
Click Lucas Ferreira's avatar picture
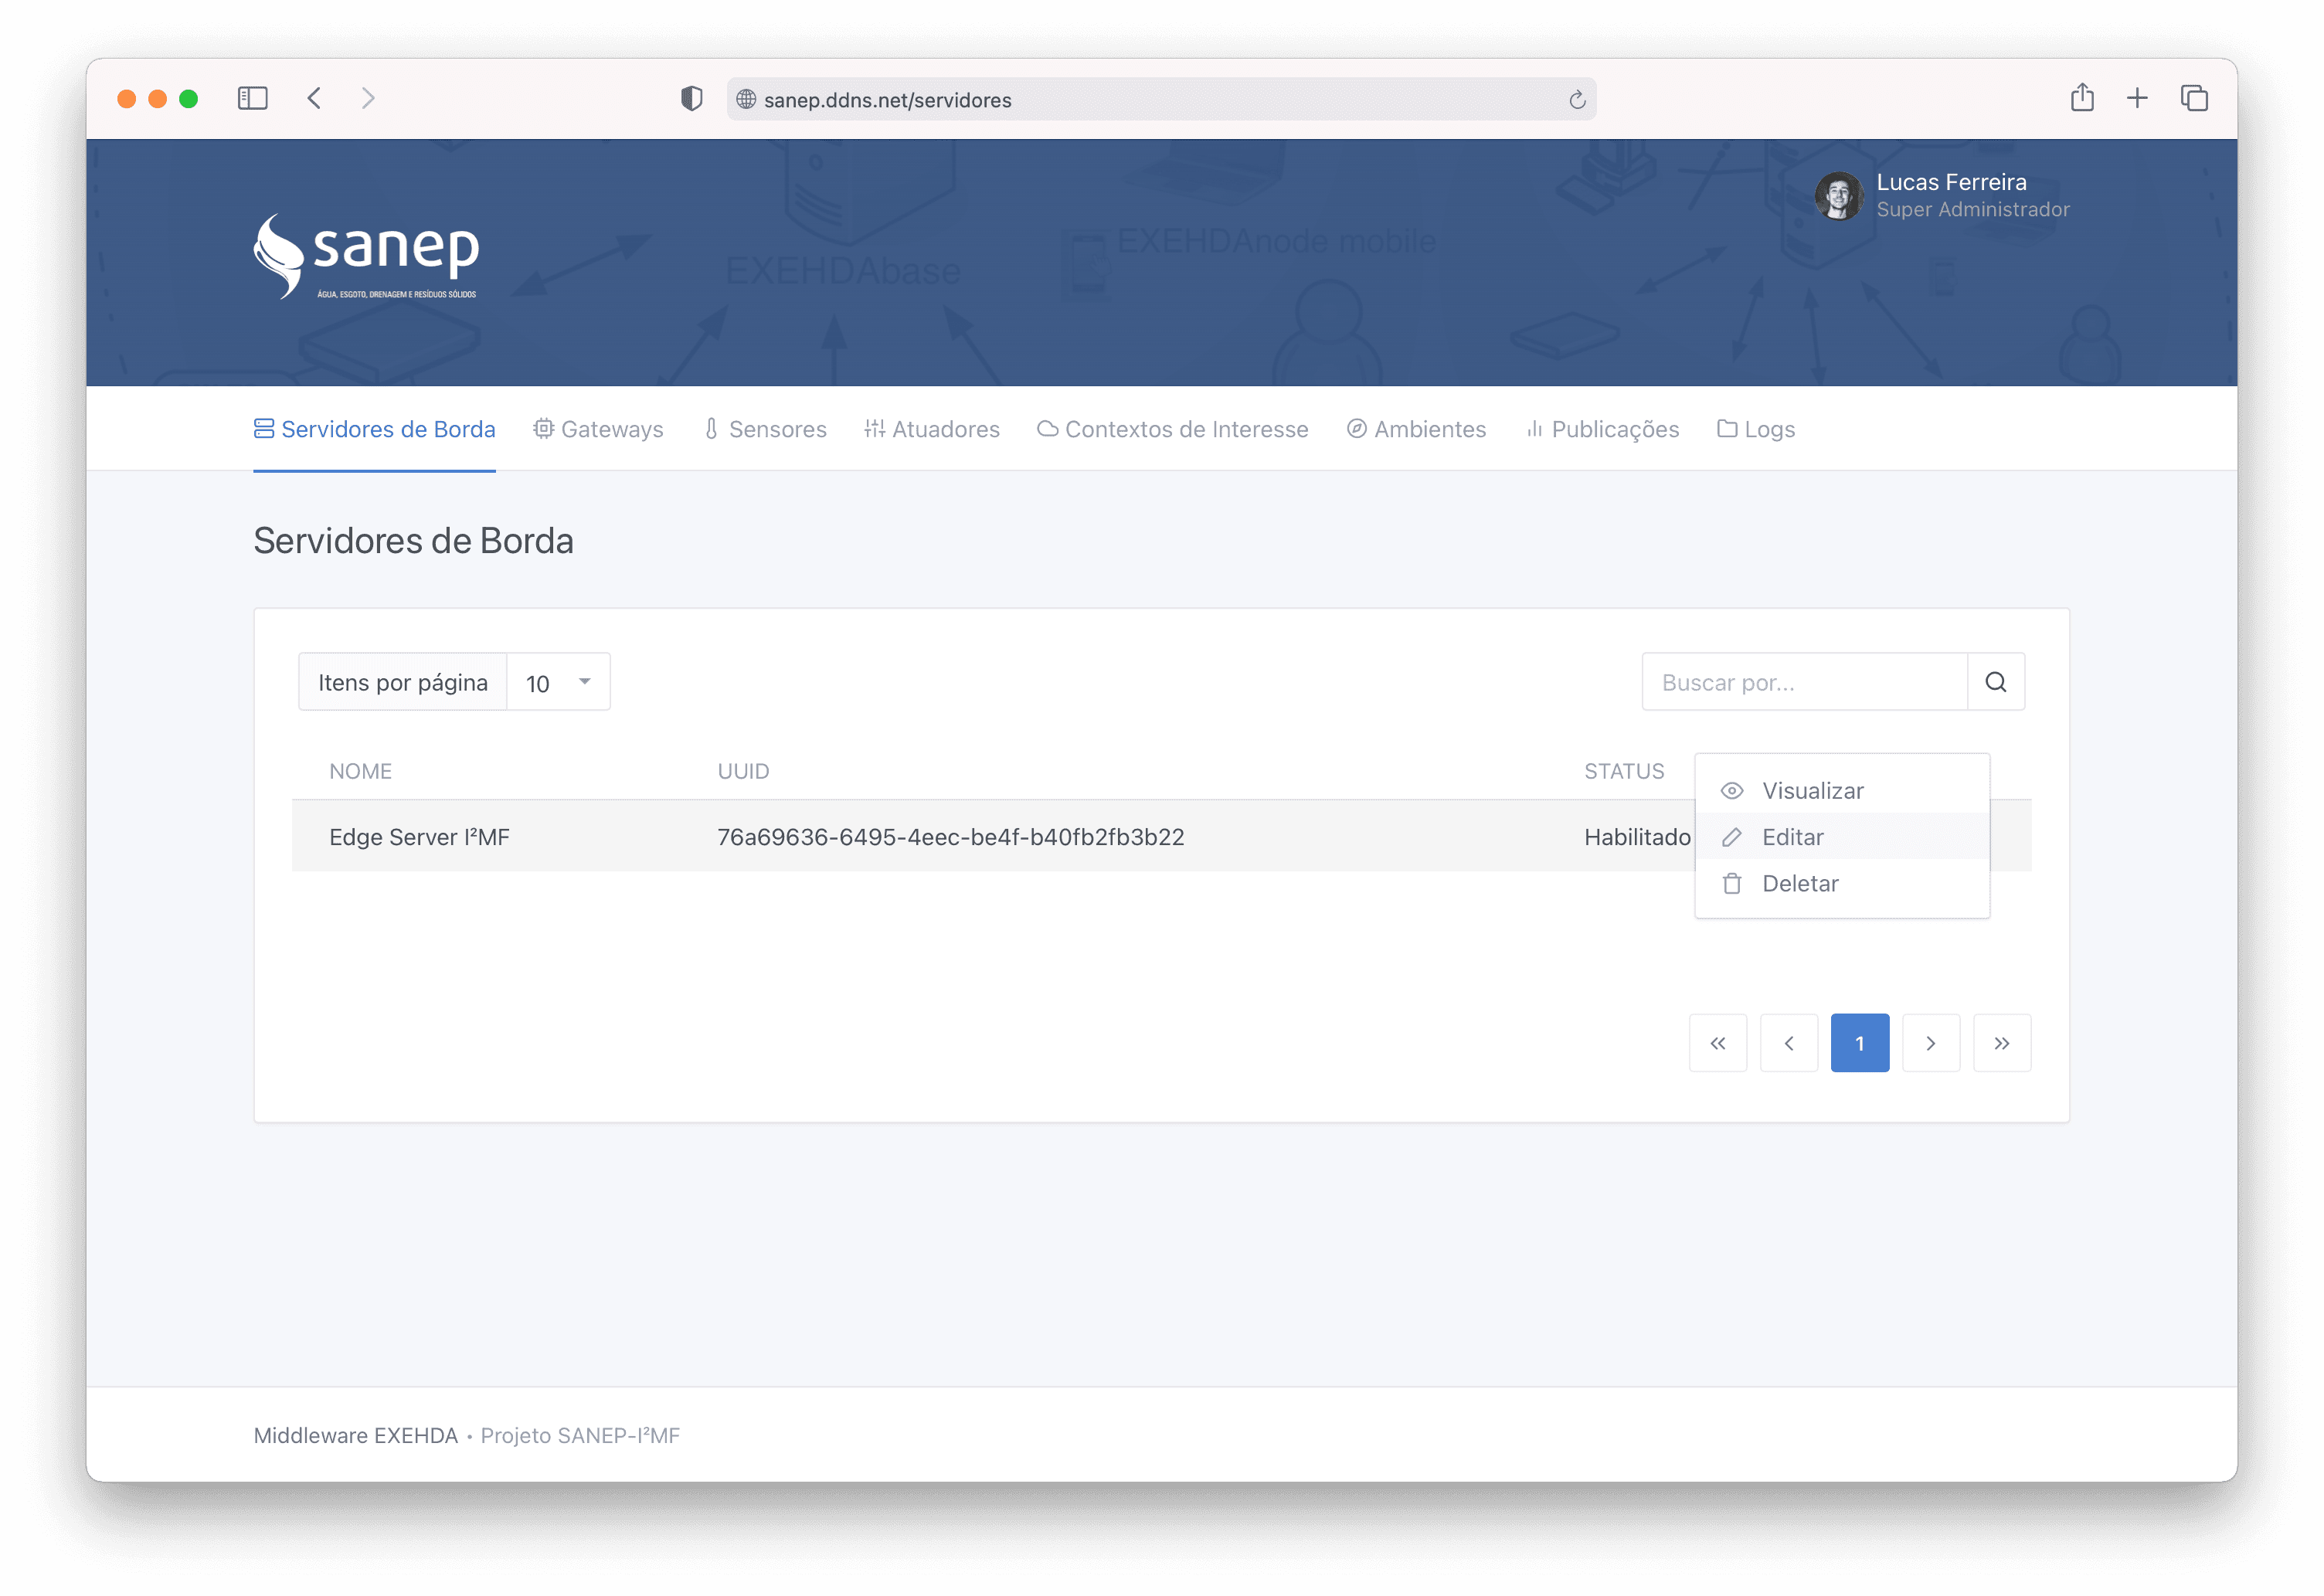1838,195
